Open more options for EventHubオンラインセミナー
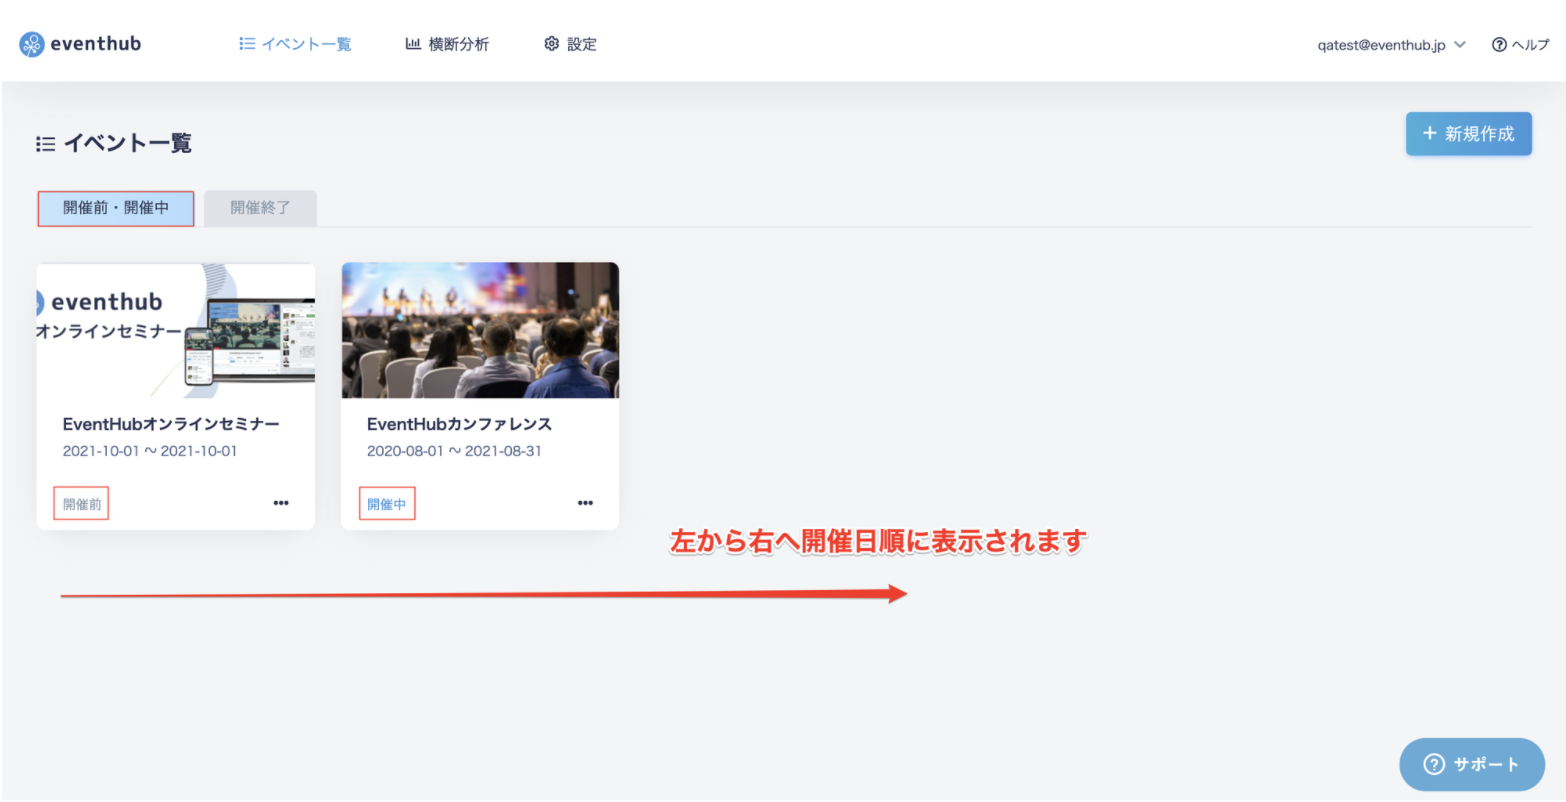The width and height of the screenshot is (1566, 802). [x=281, y=503]
